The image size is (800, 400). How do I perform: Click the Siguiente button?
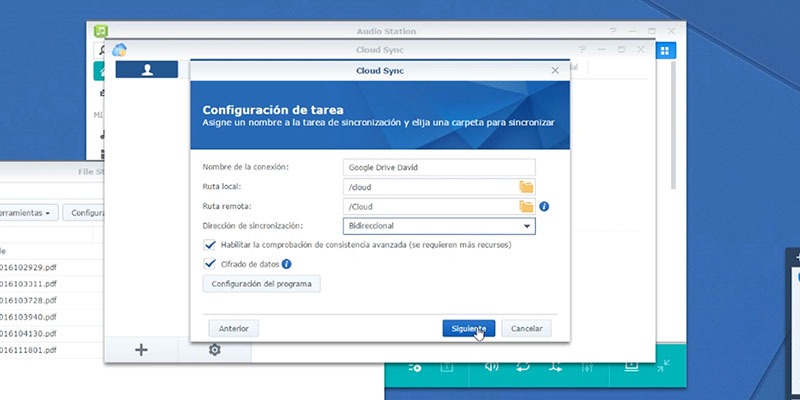(x=468, y=329)
